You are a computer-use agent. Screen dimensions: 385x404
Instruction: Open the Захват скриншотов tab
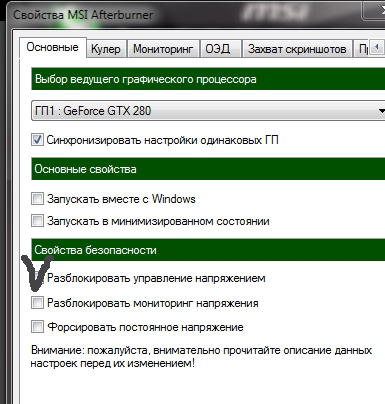tap(297, 49)
